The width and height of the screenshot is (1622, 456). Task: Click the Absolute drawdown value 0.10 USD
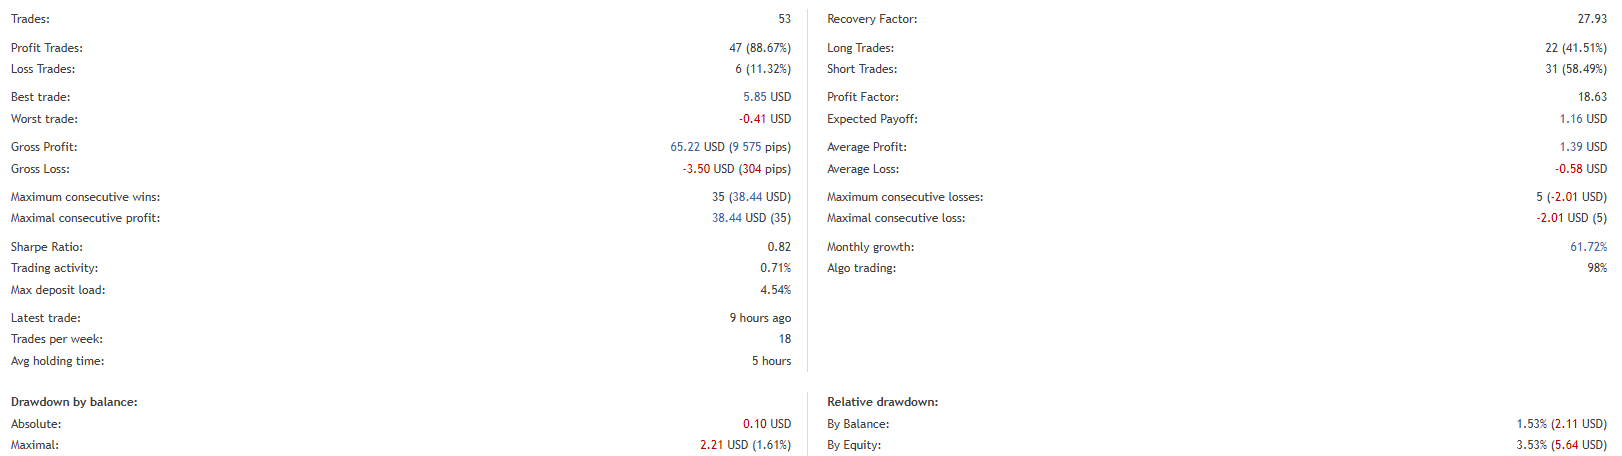point(766,424)
